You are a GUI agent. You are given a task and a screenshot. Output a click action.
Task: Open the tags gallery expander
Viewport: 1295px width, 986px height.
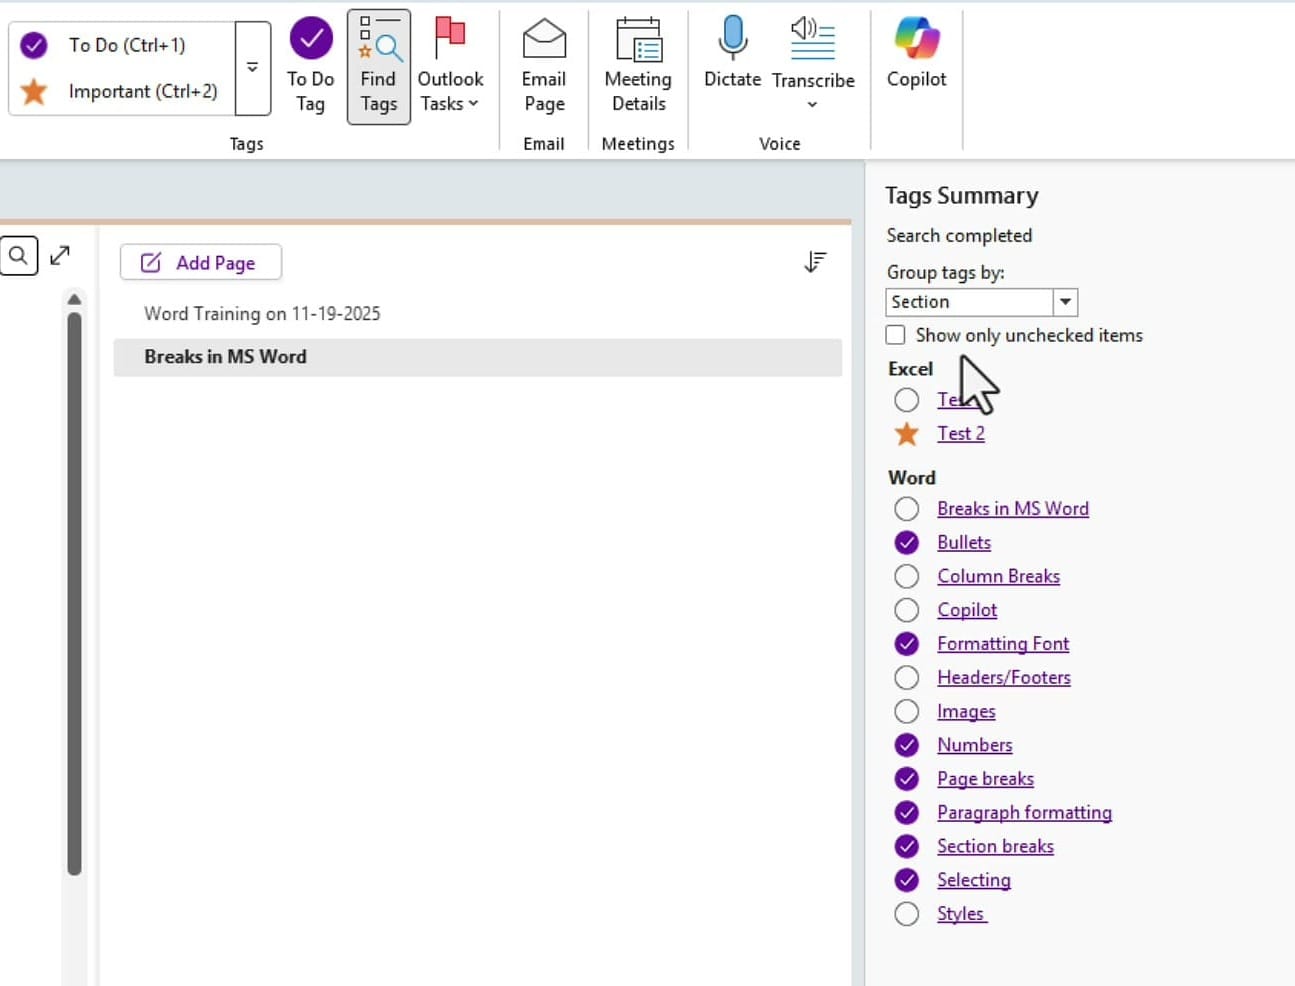[x=253, y=65]
